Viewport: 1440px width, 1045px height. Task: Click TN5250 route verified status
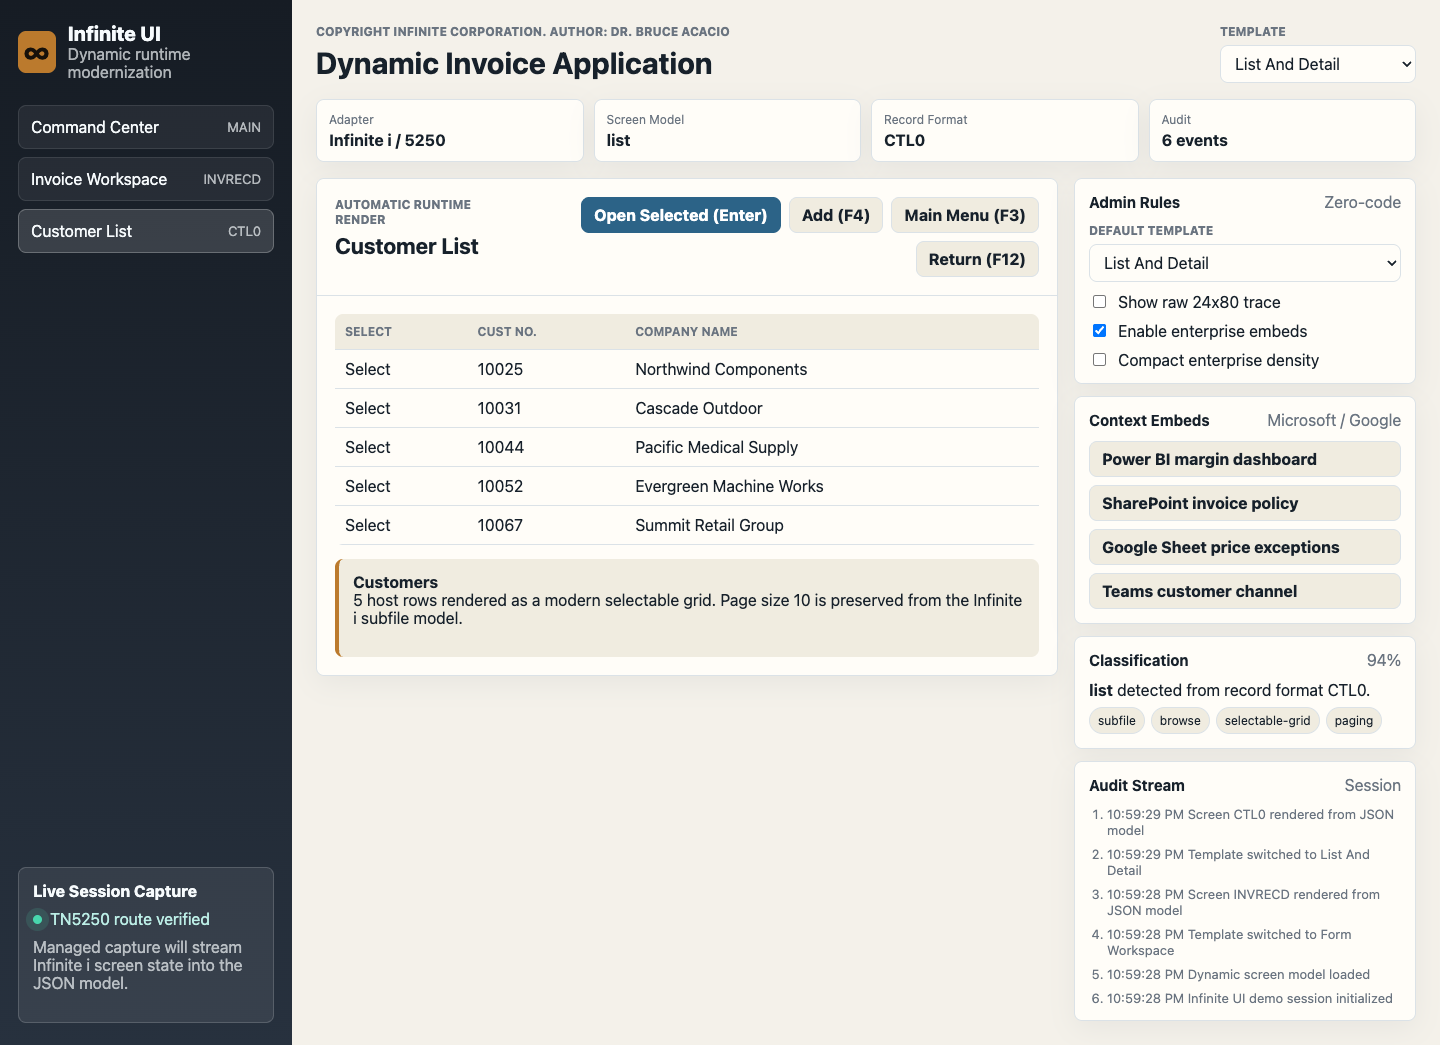[130, 919]
